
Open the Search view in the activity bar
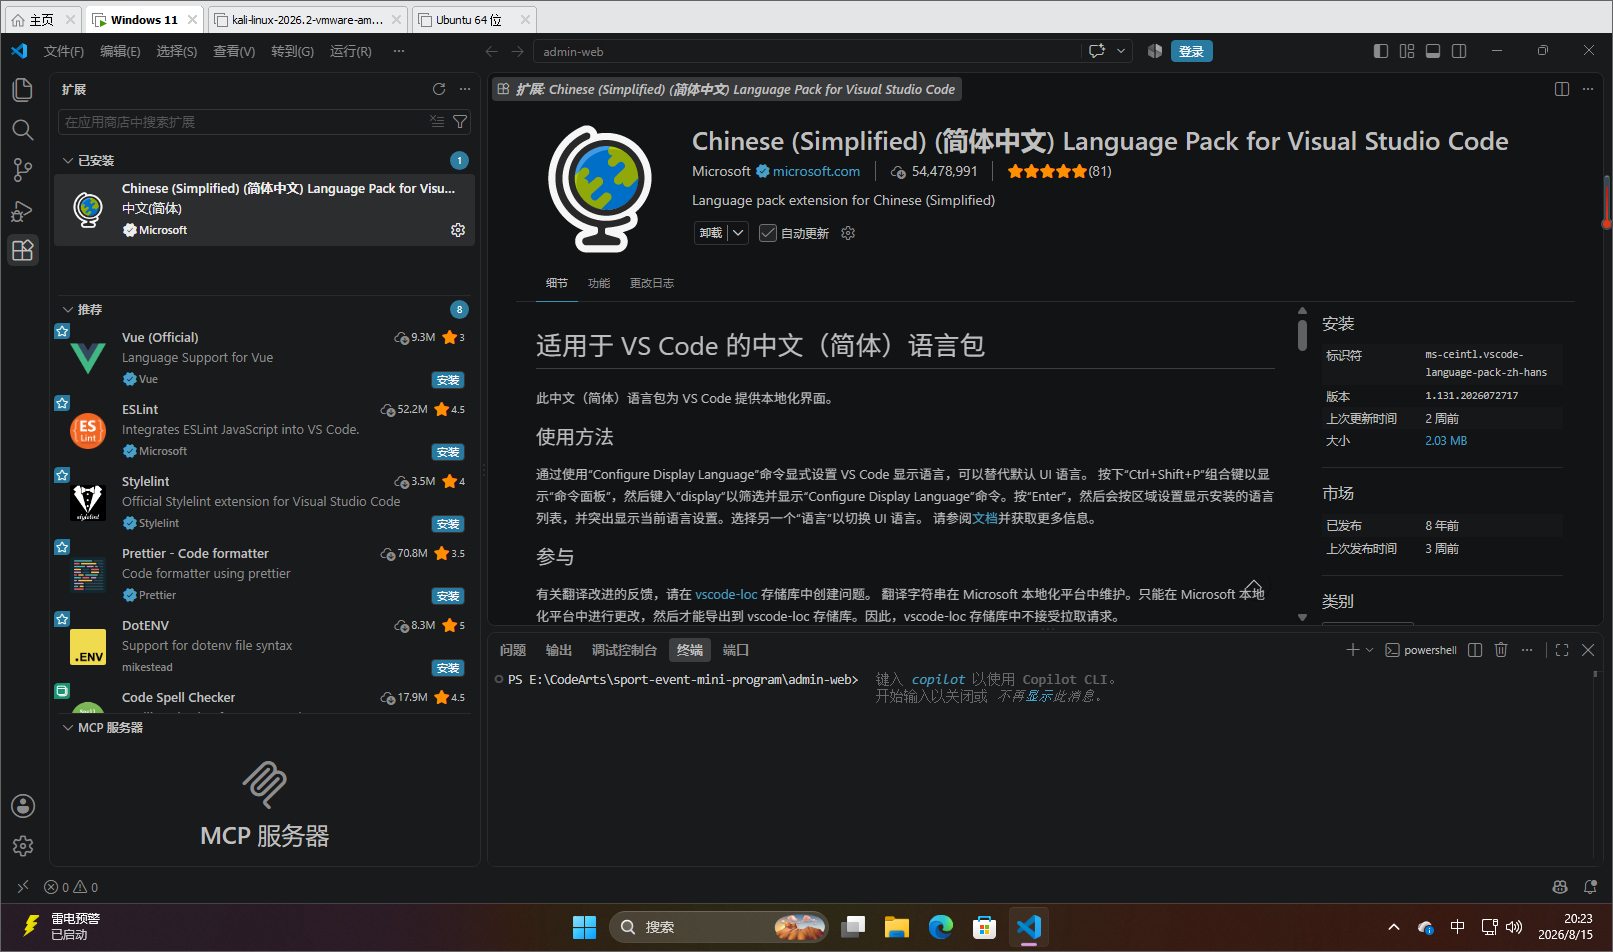point(22,130)
